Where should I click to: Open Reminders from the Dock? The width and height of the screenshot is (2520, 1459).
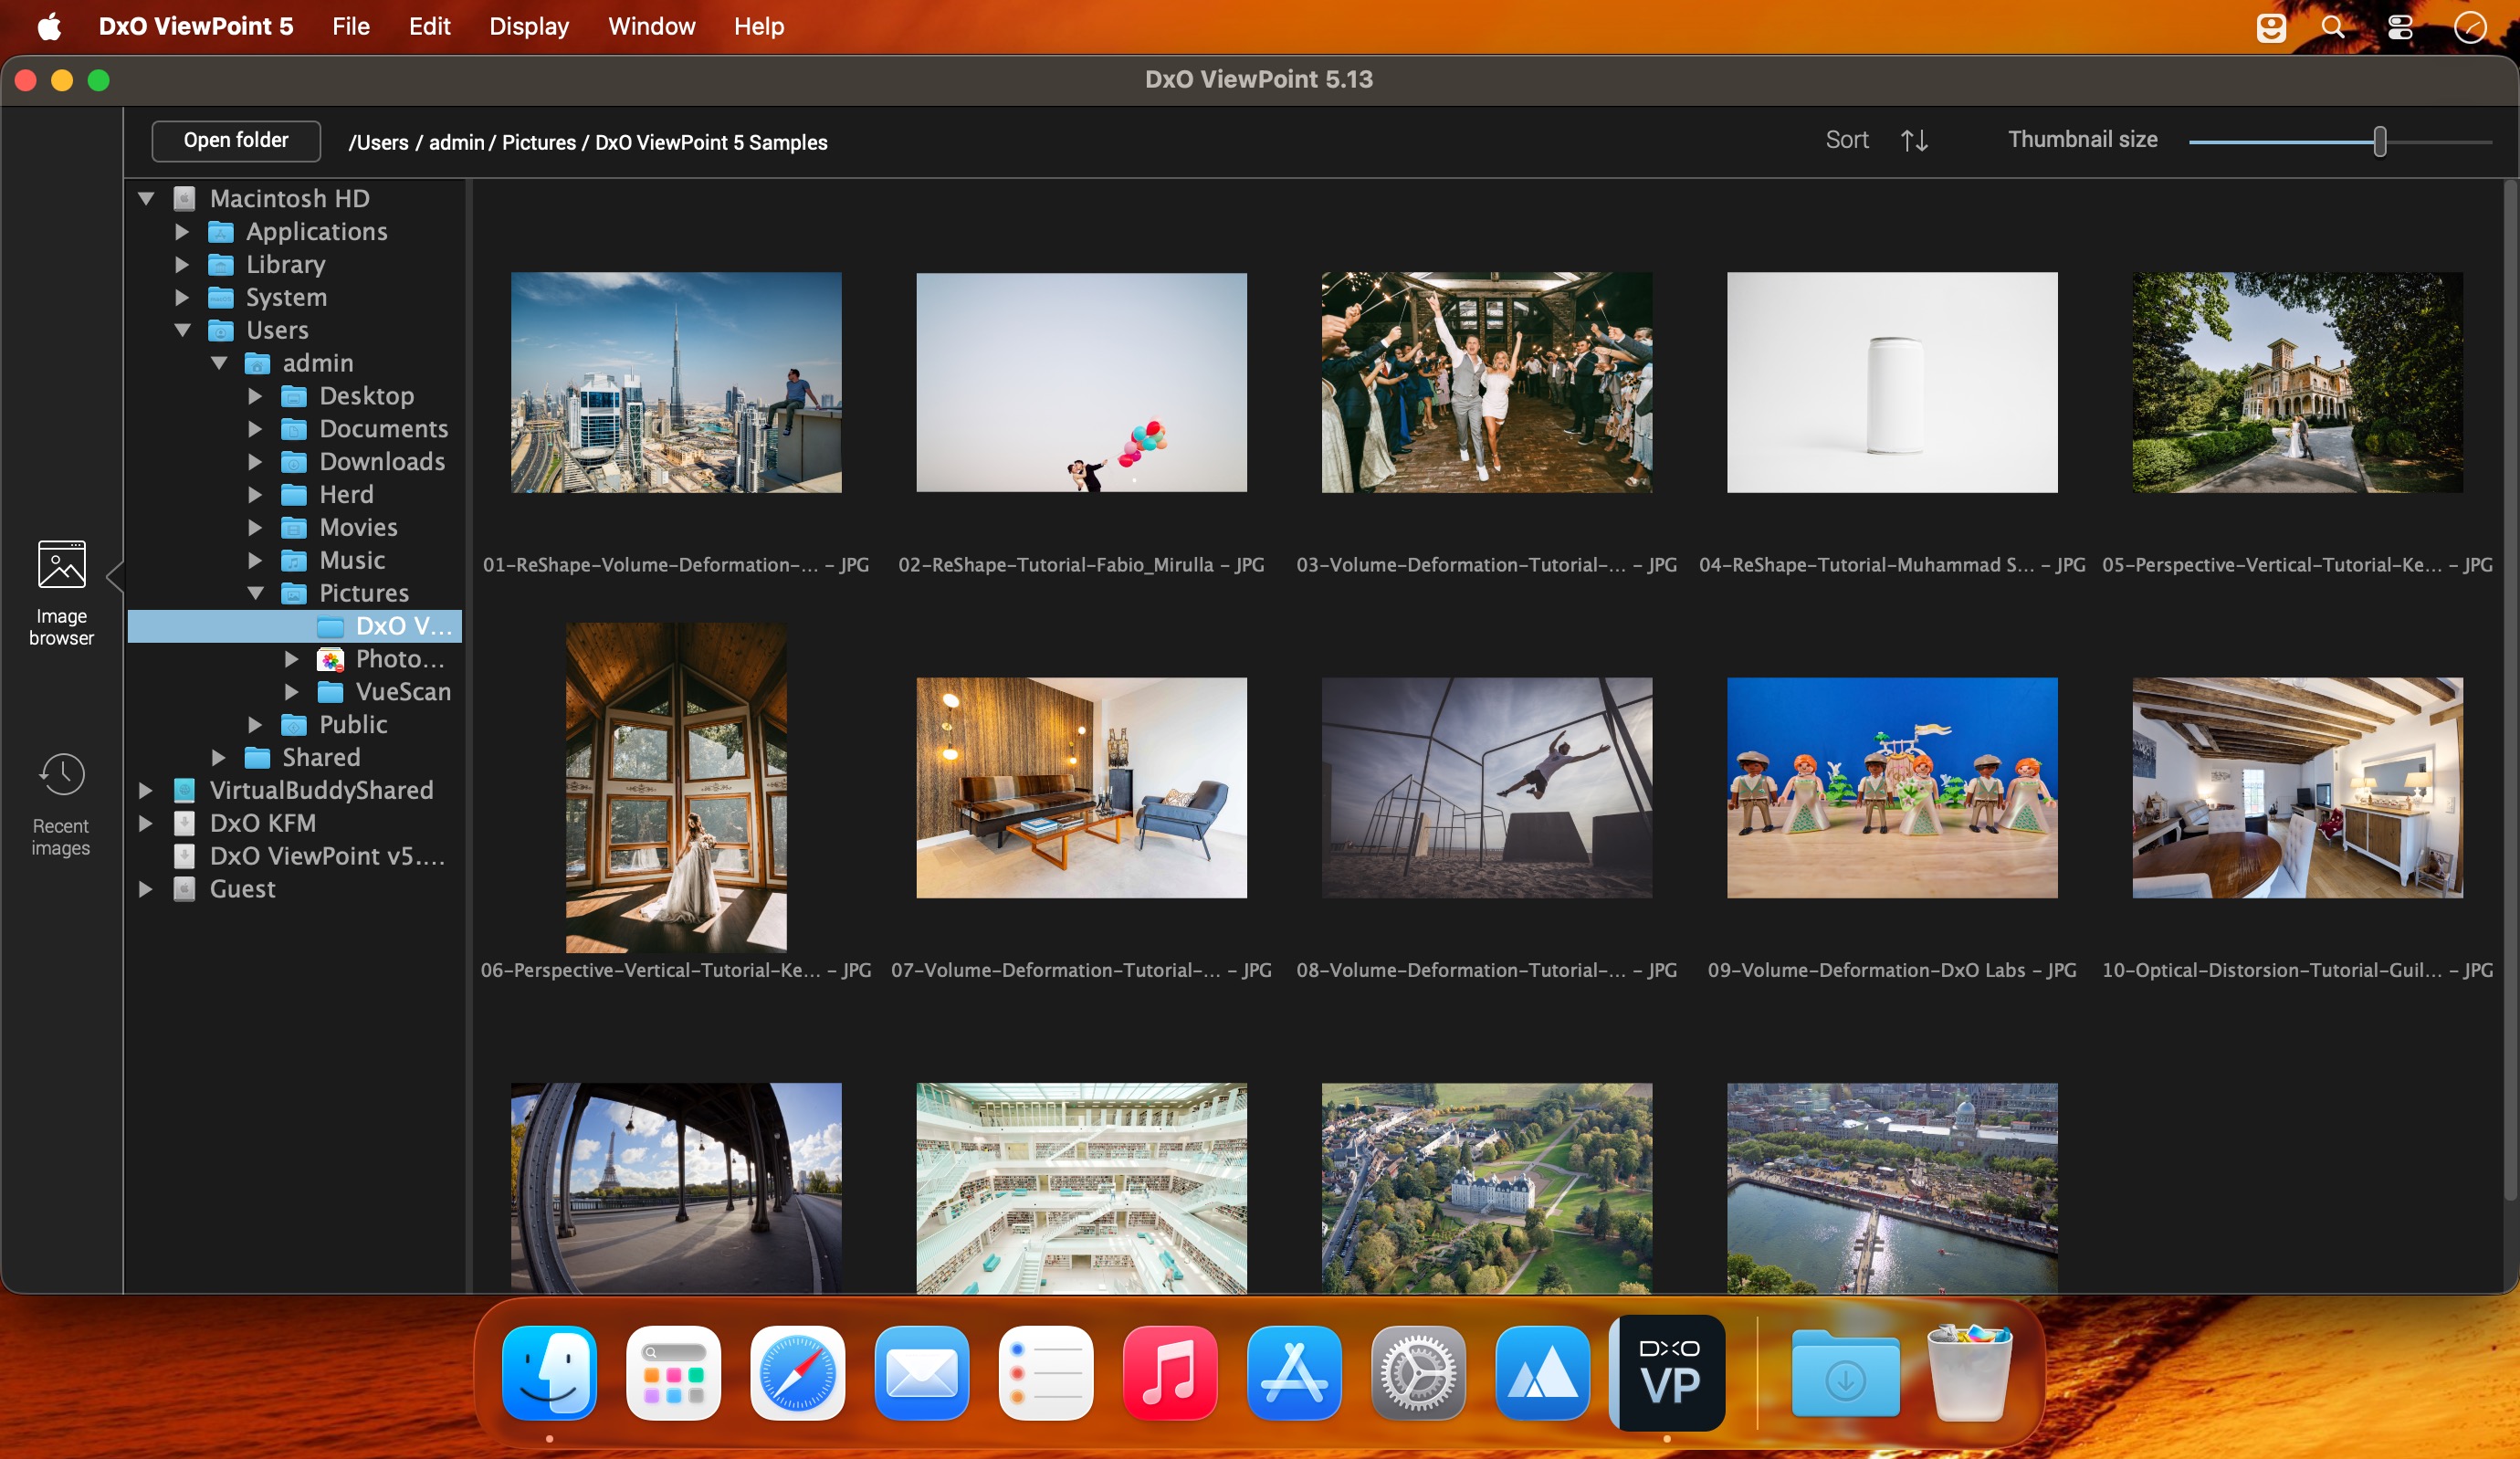[1046, 1373]
